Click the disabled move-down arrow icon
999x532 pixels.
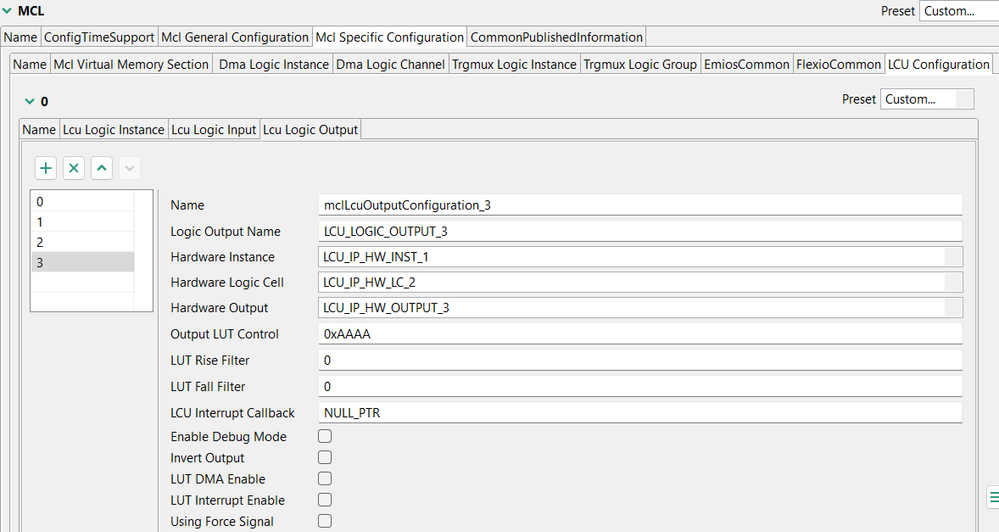click(129, 168)
